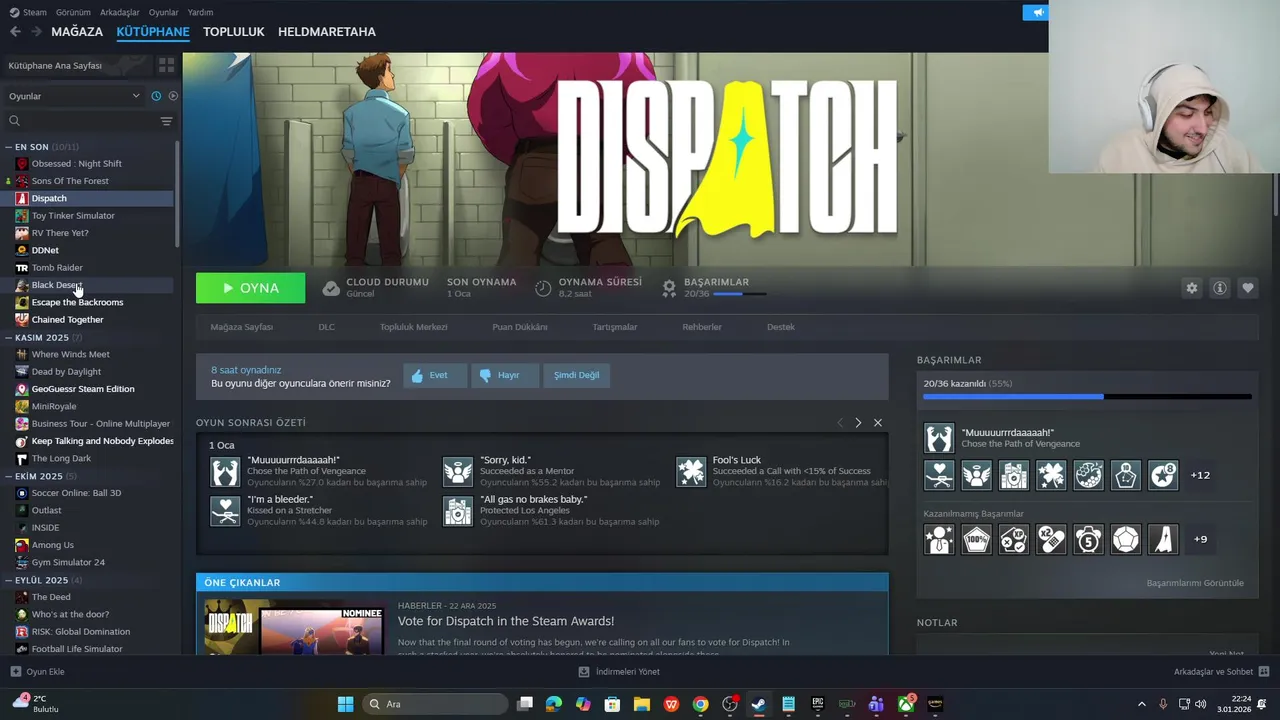Click Kütüphane Ana Sayfası button
This screenshot has height=720, width=1280.
tap(77, 65)
